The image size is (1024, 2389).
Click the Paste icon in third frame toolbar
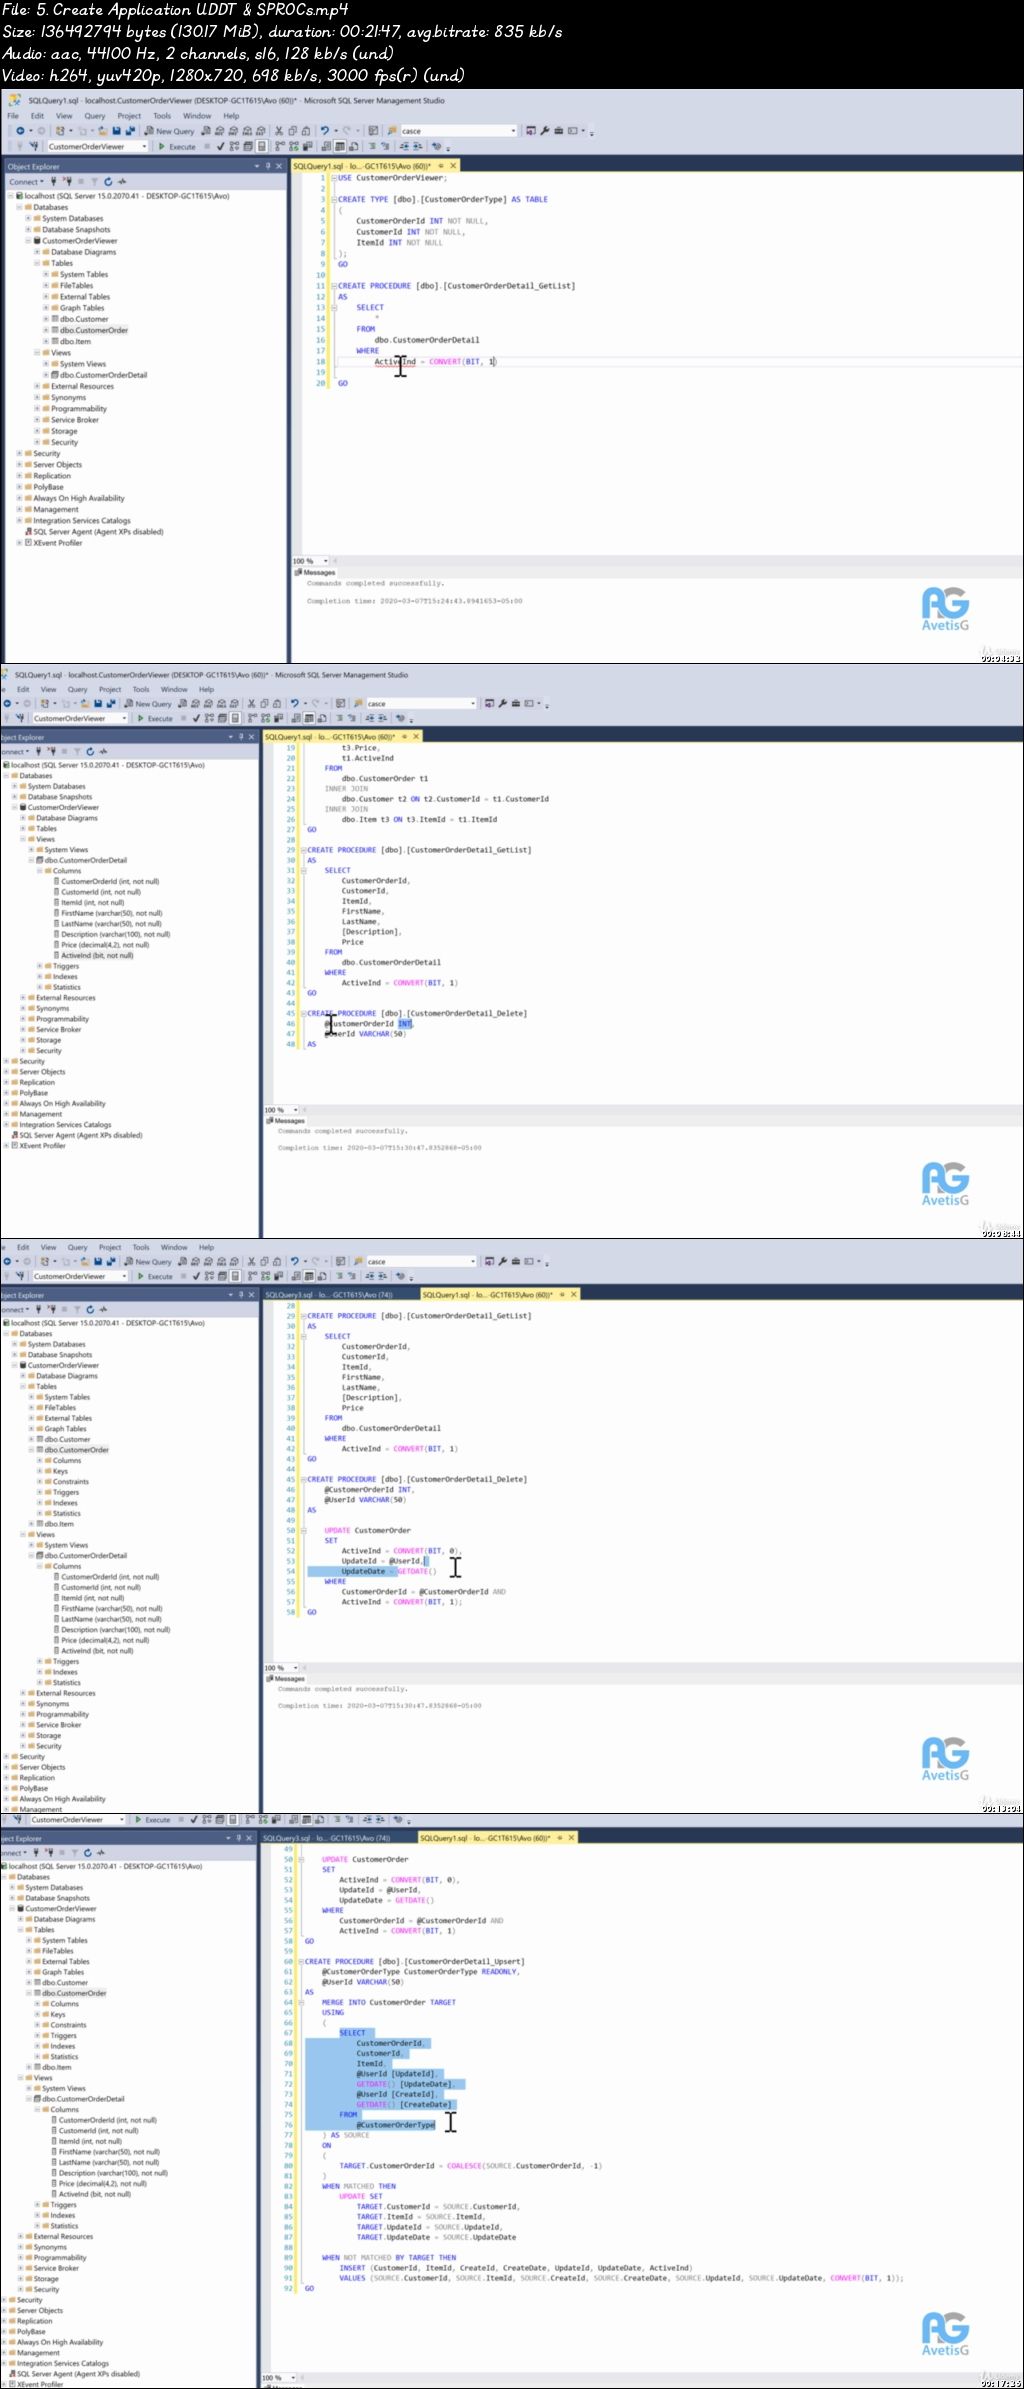pyautogui.click(x=278, y=1261)
